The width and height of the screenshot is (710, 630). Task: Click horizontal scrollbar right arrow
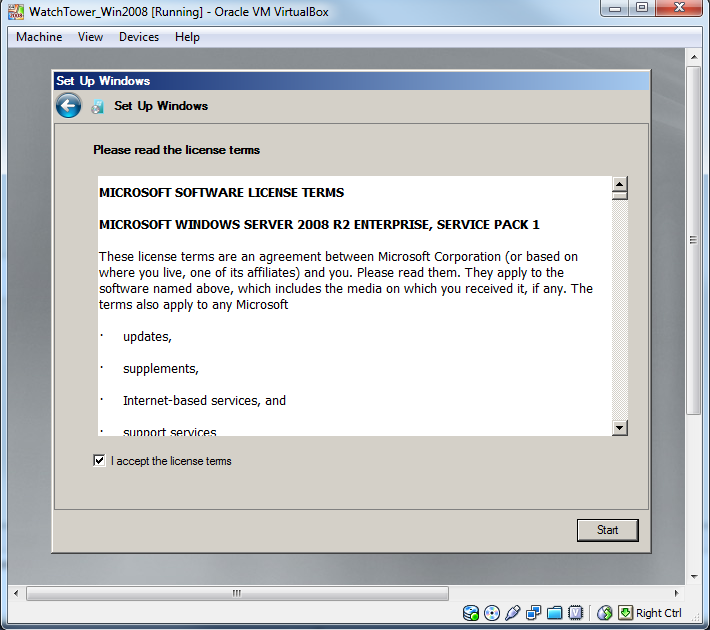click(x=676, y=593)
